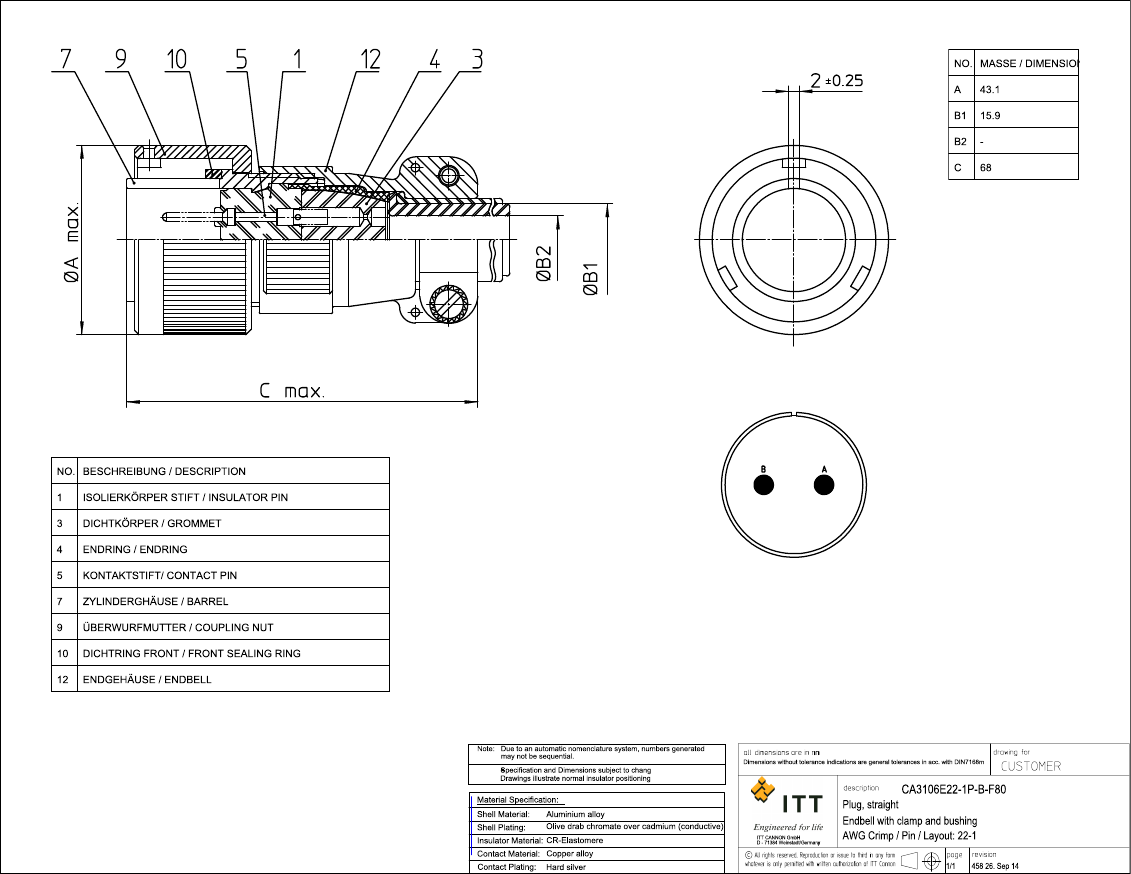
Task: Click the 'ØB2' dimension label
Action: point(544,263)
